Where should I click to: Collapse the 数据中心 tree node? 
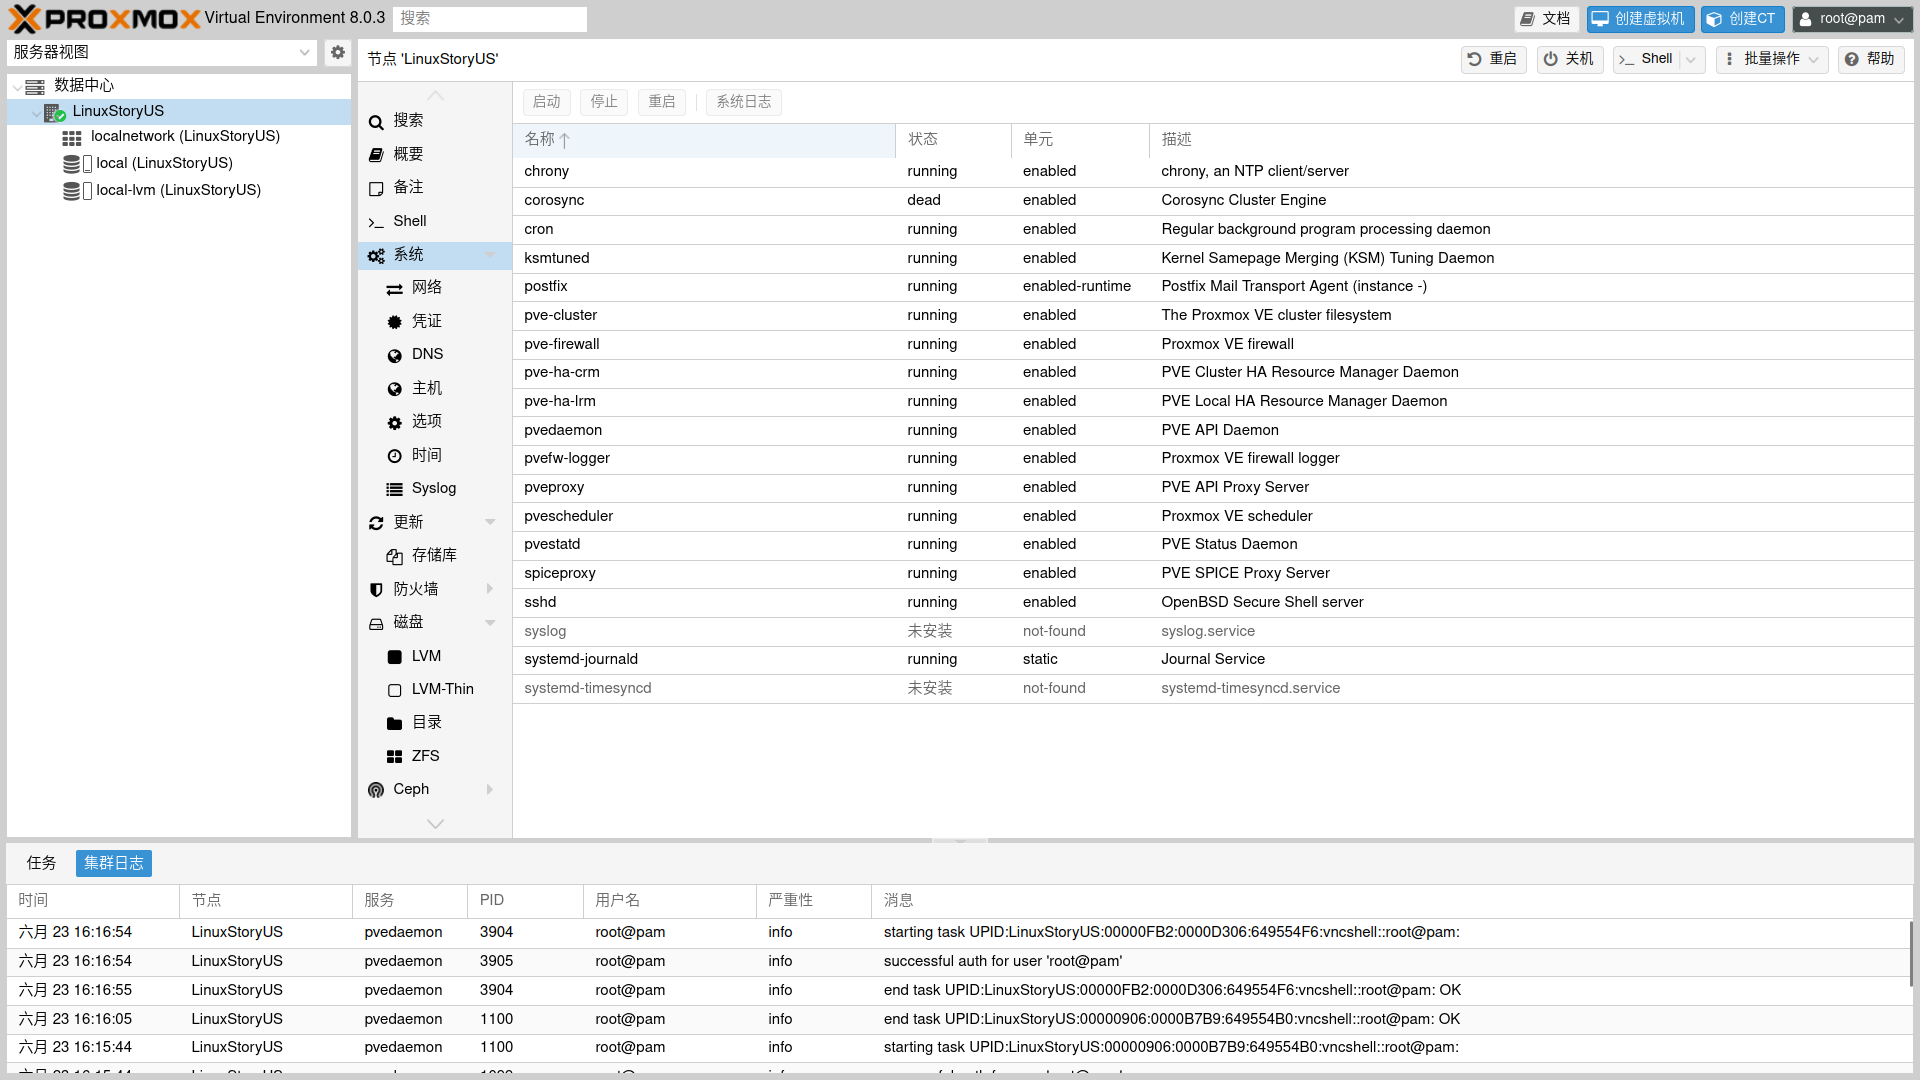tap(17, 87)
